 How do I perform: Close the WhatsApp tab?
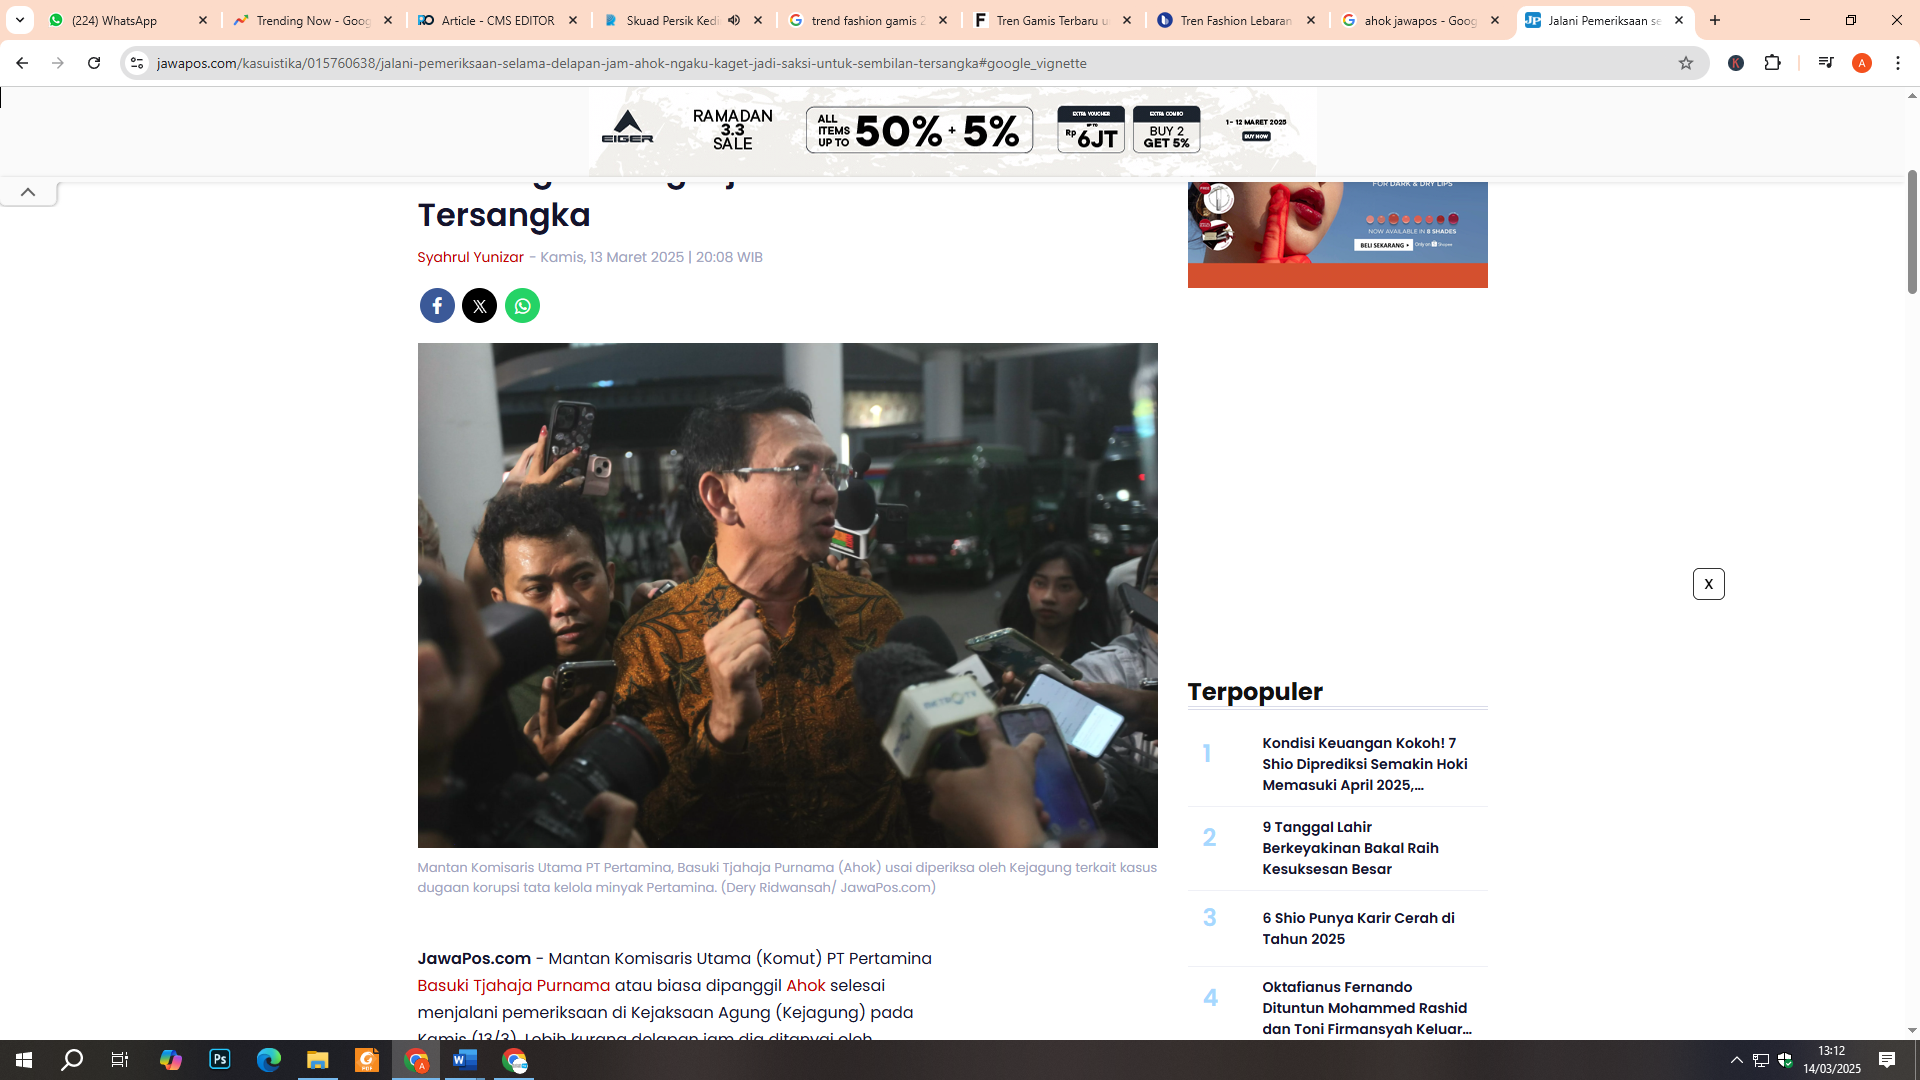coord(203,20)
